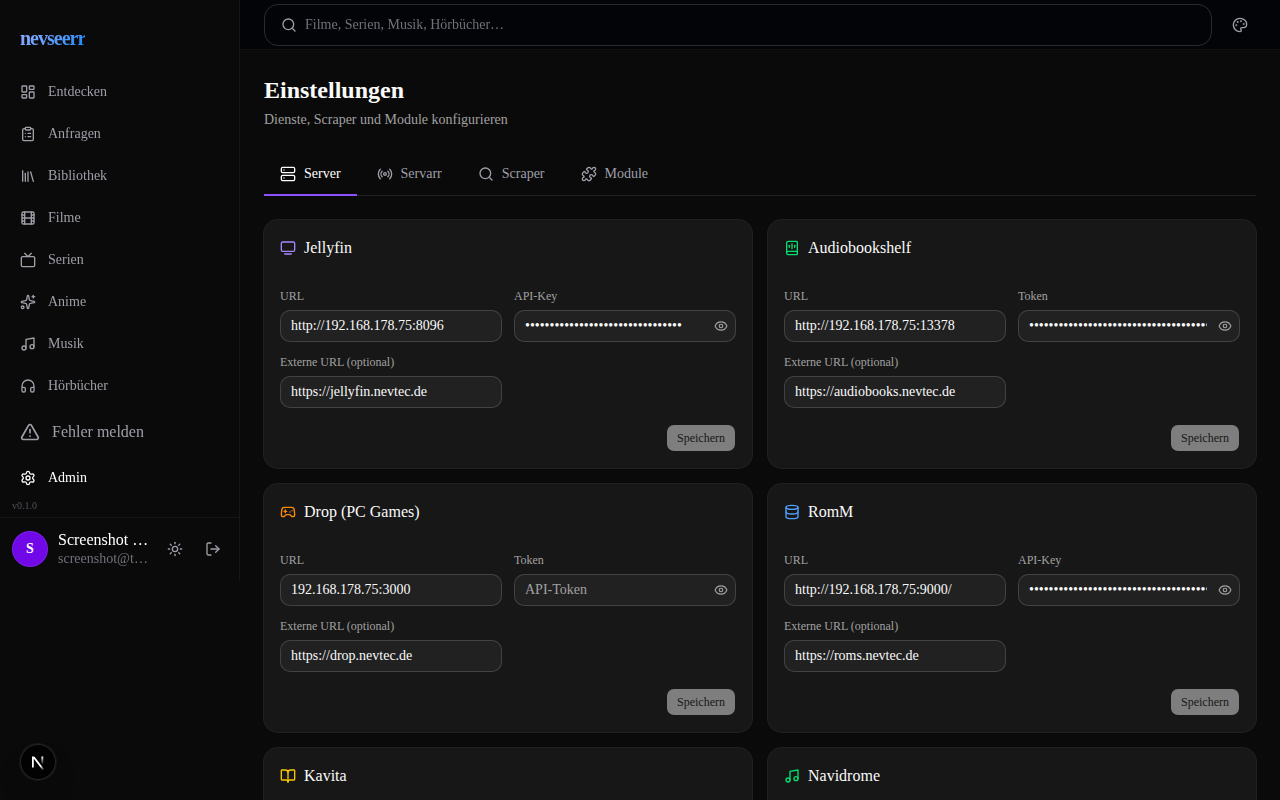Click the Einstellungen page heading
The image size is (1280, 800).
pyautogui.click(x=334, y=90)
